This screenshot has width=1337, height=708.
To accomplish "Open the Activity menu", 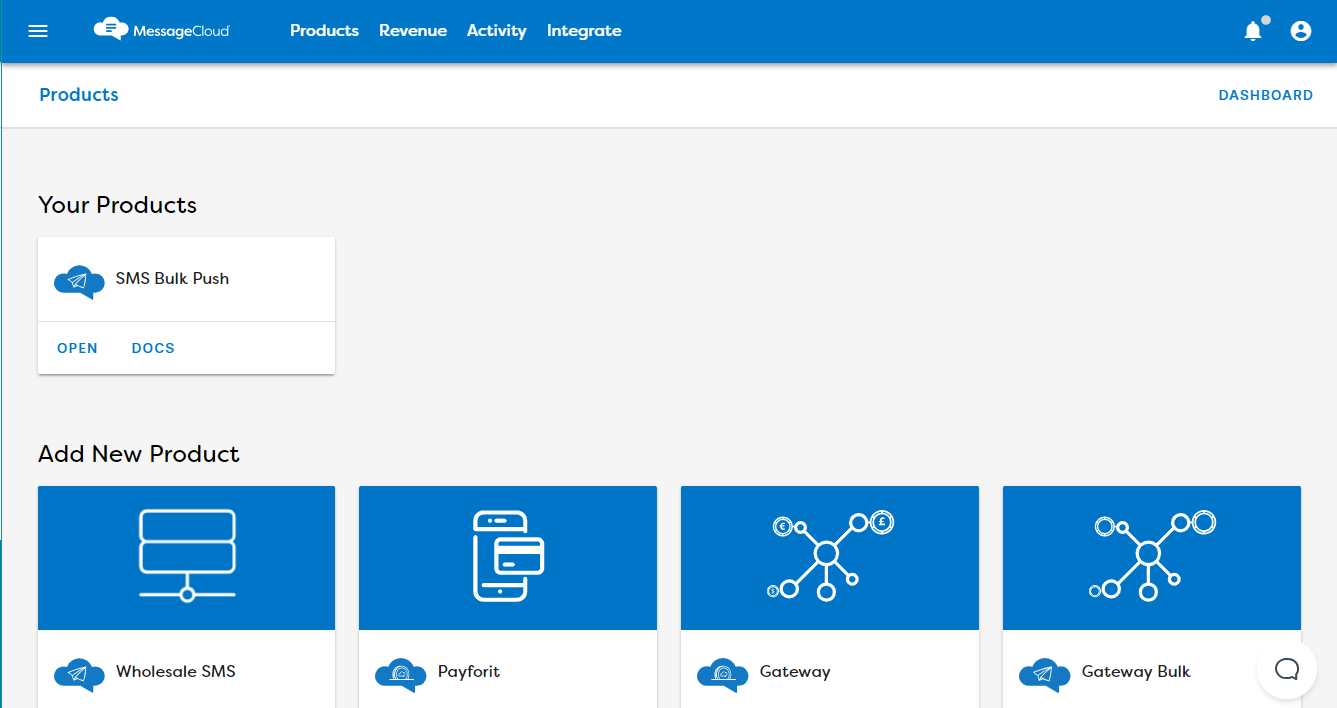I will pos(497,31).
